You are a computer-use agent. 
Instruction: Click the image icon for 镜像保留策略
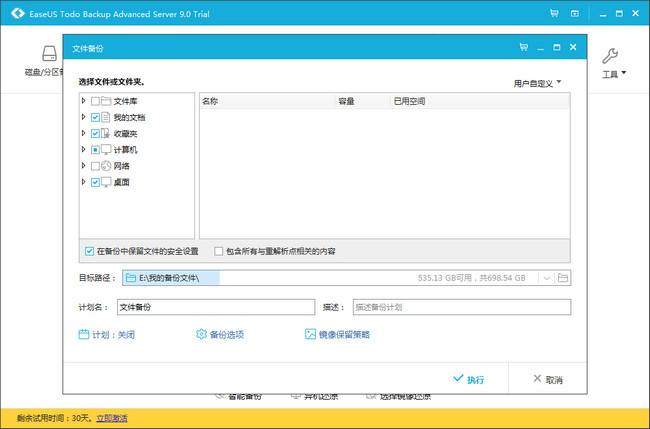click(310, 334)
